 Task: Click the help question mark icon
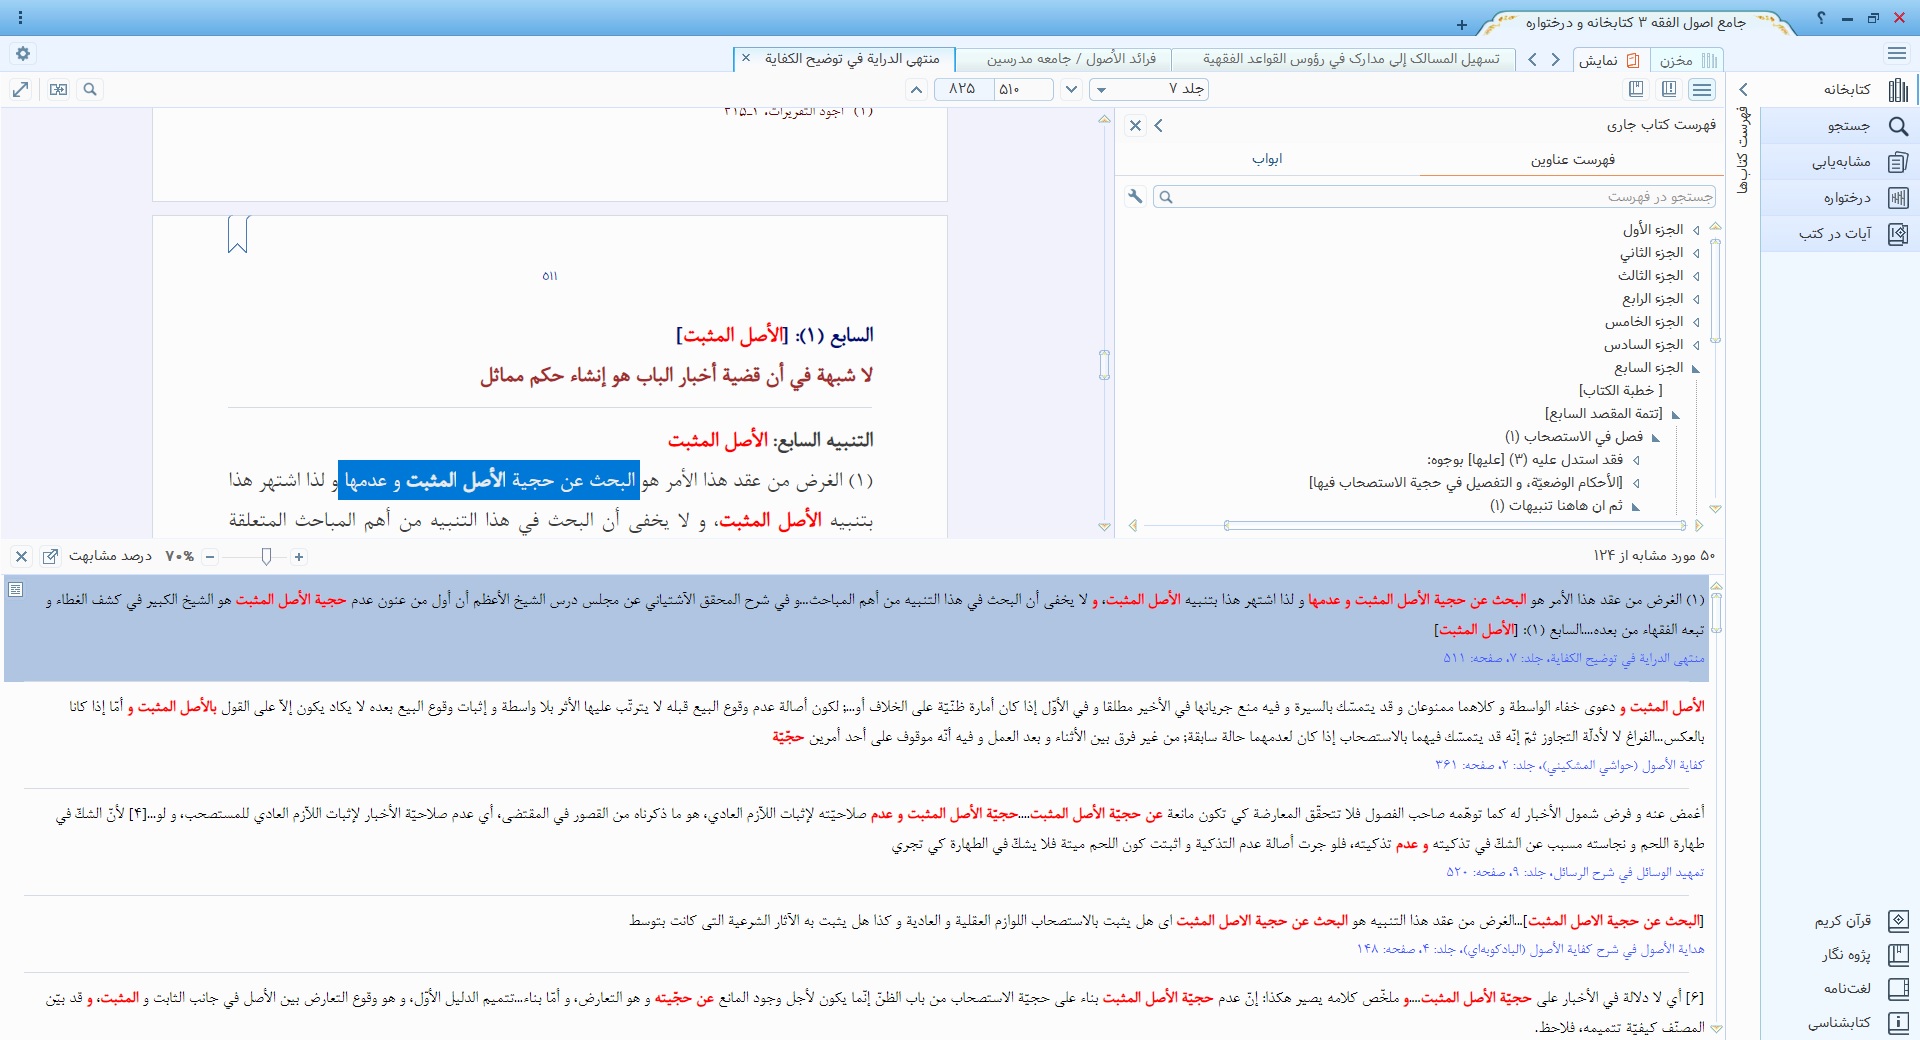(1821, 18)
